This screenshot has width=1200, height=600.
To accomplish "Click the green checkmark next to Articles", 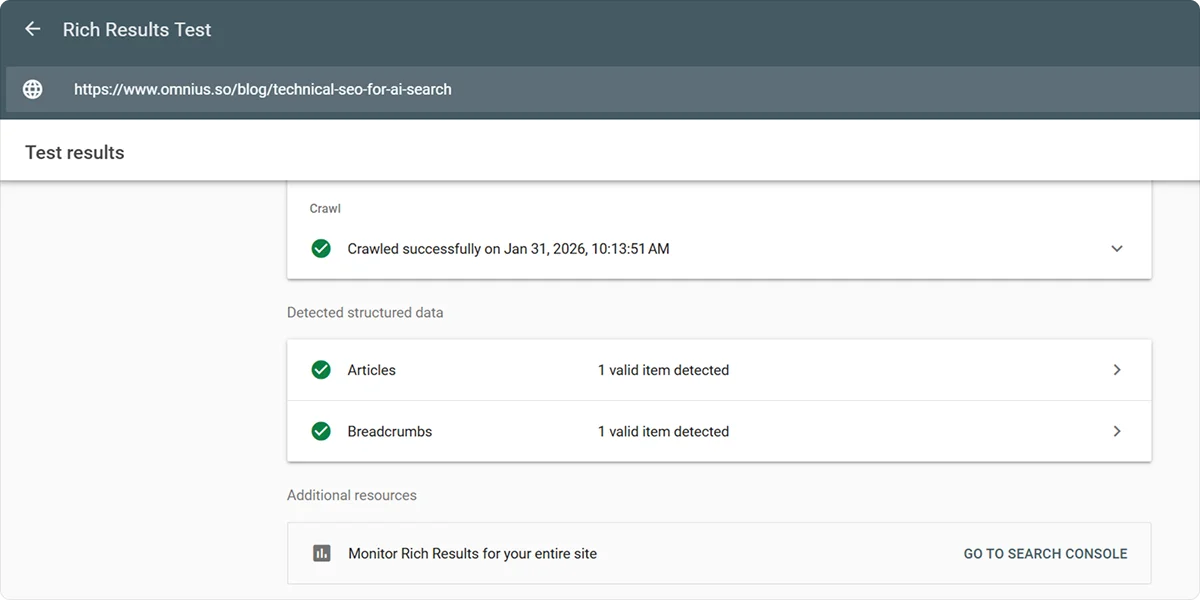I will tap(321, 370).
